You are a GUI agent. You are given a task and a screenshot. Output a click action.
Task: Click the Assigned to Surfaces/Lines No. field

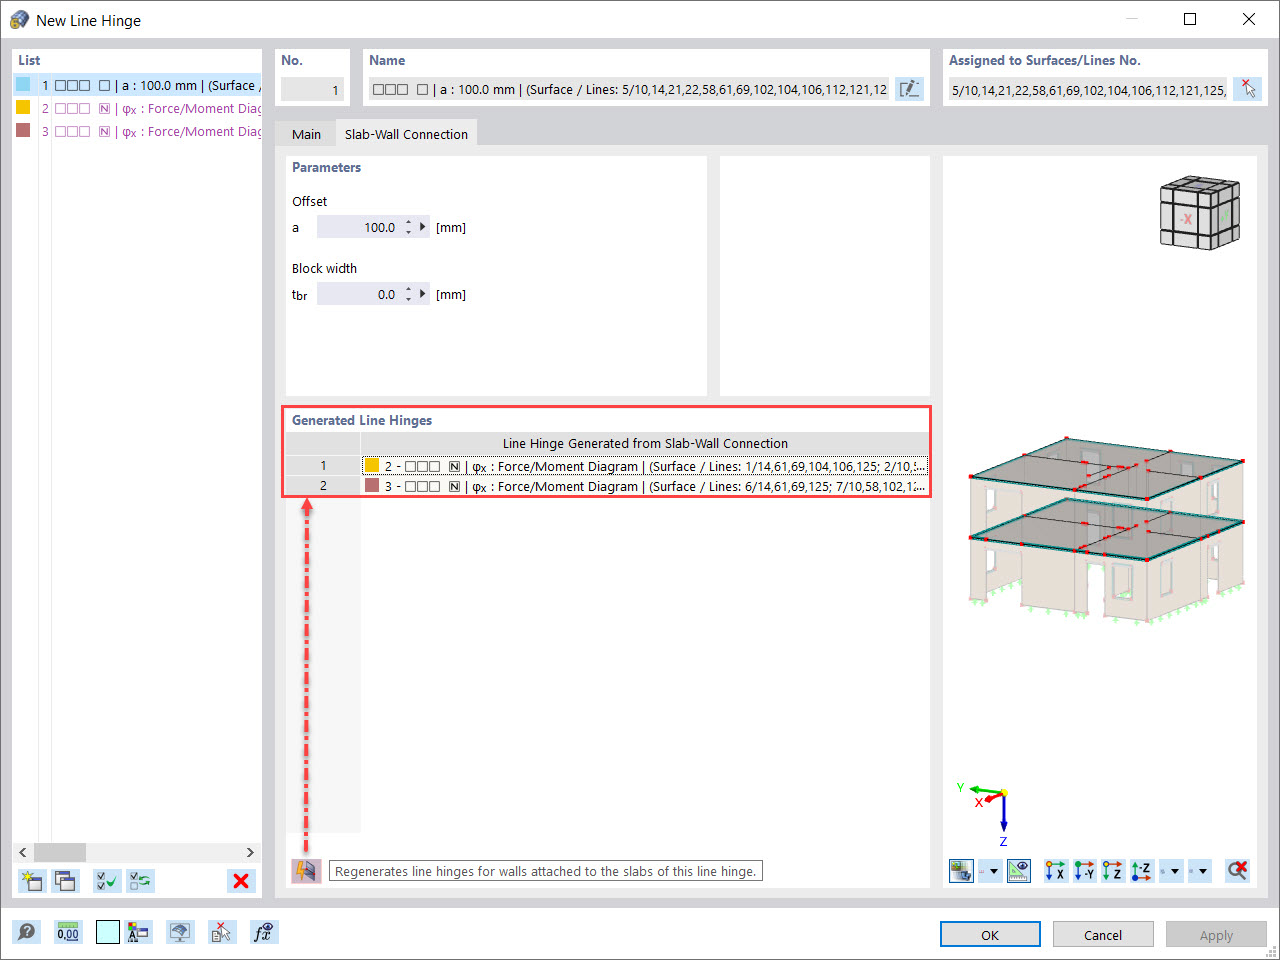click(x=1087, y=90)
